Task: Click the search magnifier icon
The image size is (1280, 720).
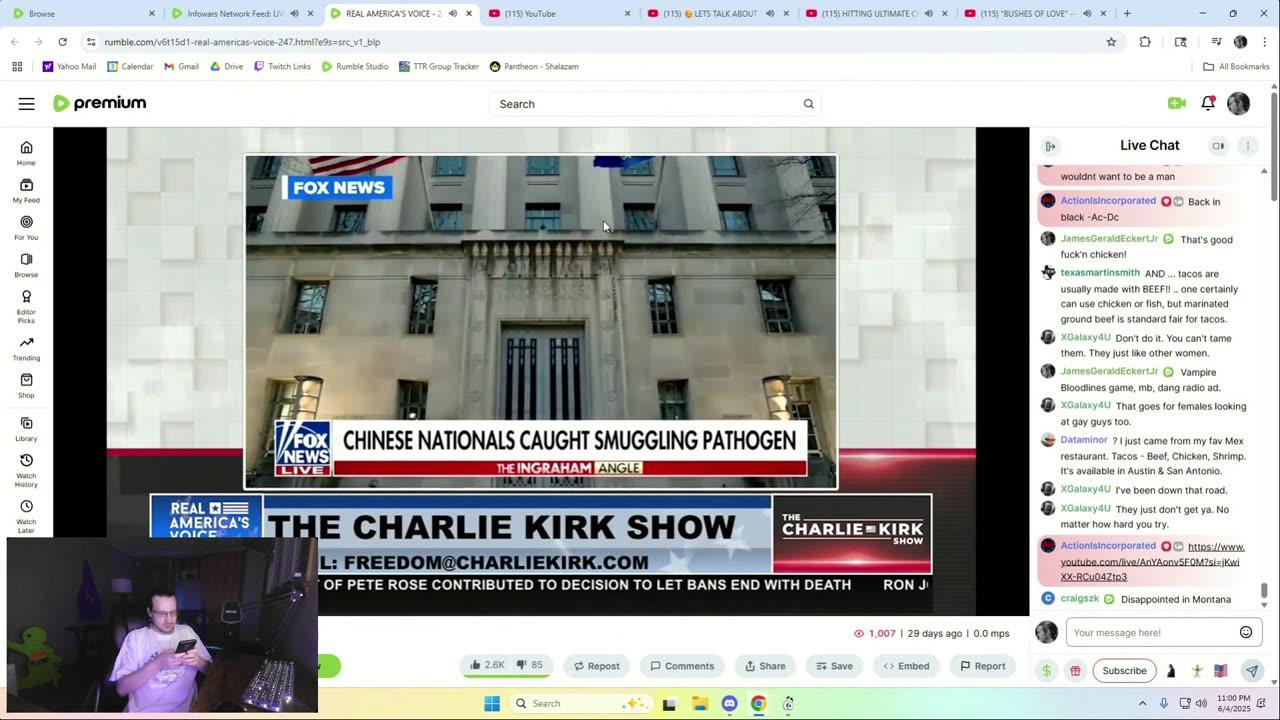Action: click(808, 104)
